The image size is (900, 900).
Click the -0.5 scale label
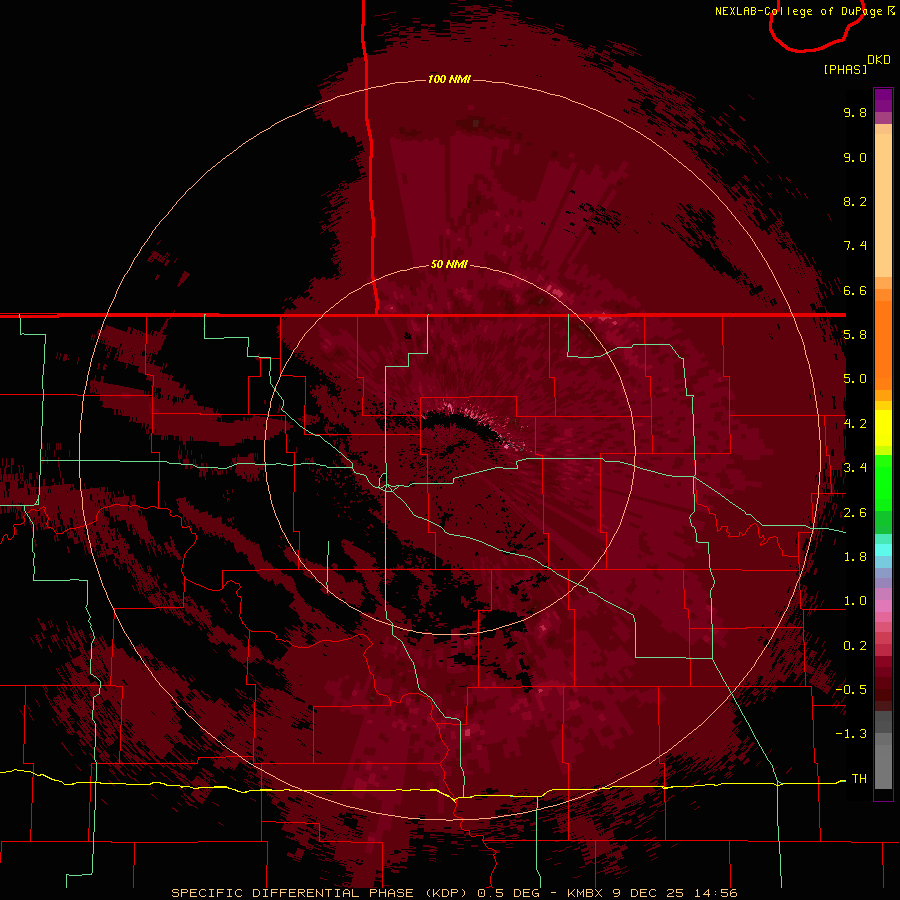851,690
